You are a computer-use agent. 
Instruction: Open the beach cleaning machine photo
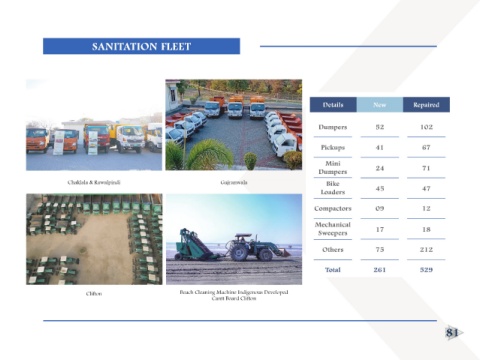click(234, 239)
